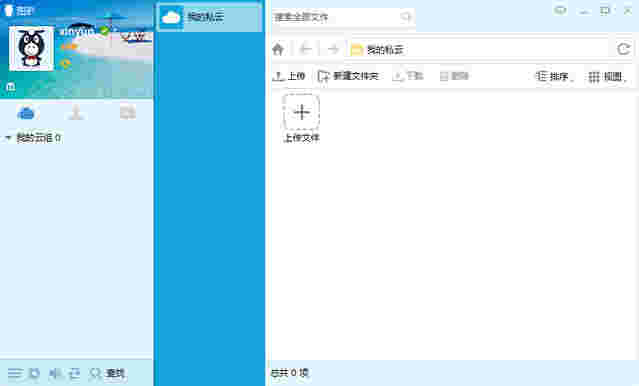Maximize the window
This screenshot has height=386, width=639.
(605, 11)
